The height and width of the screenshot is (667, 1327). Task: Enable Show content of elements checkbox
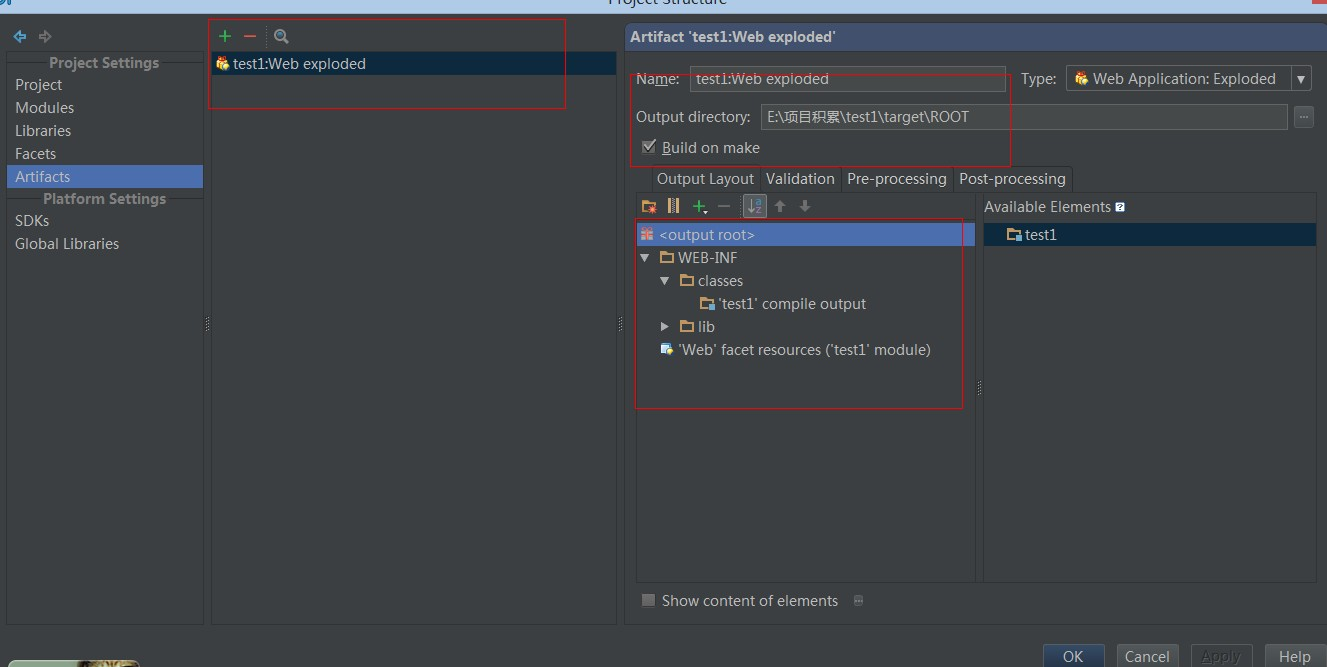pyautogui.click(x=649, y=600)
